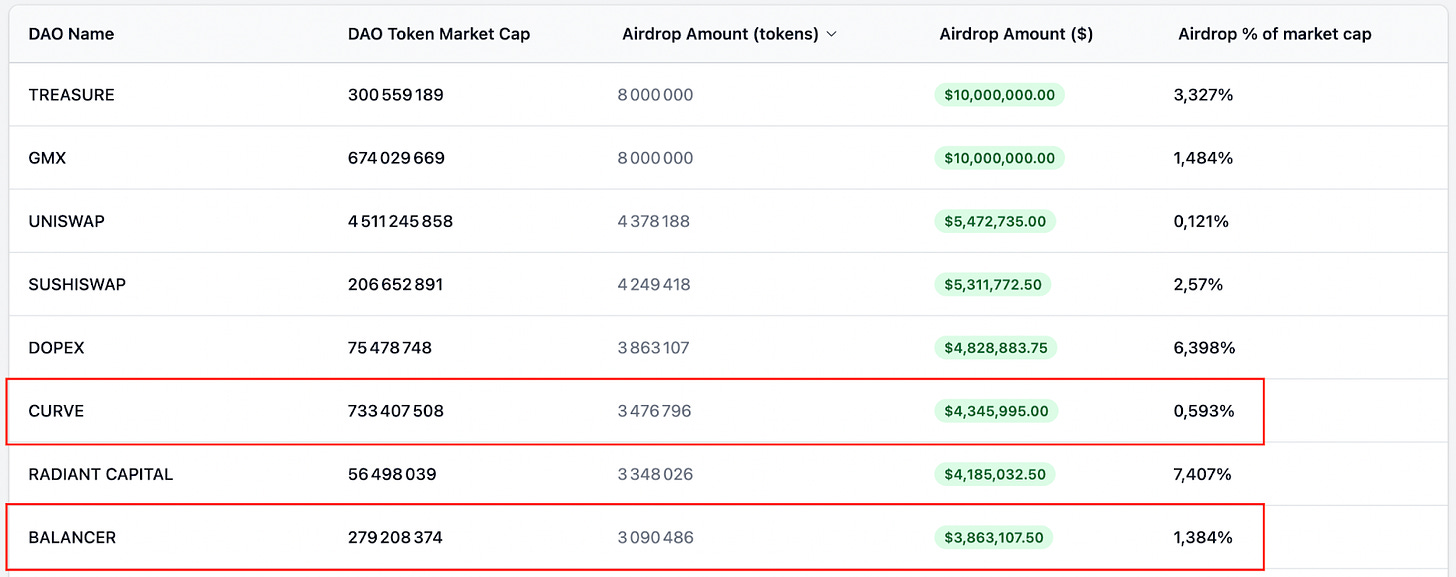Click market cap value 733 407 508
This screenshot has height=577, width=1456.
click(x=396, y=411)
